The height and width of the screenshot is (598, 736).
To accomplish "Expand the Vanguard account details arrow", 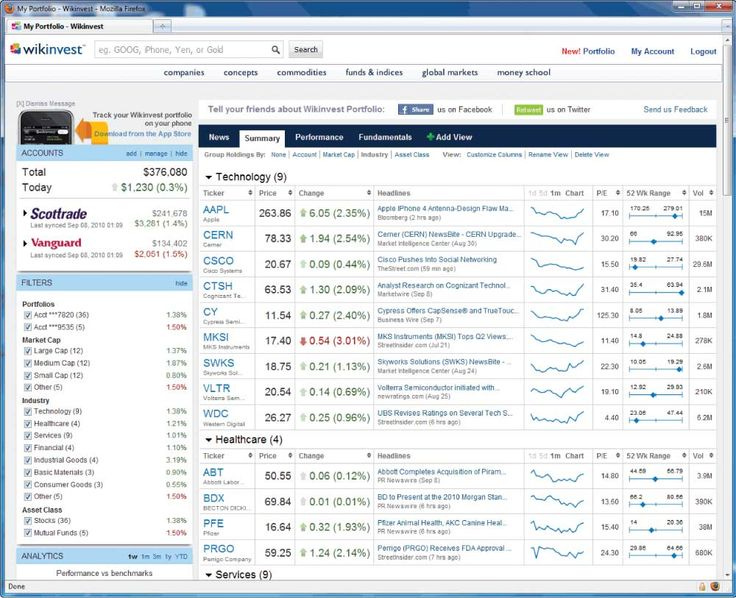I will point(25,243).
